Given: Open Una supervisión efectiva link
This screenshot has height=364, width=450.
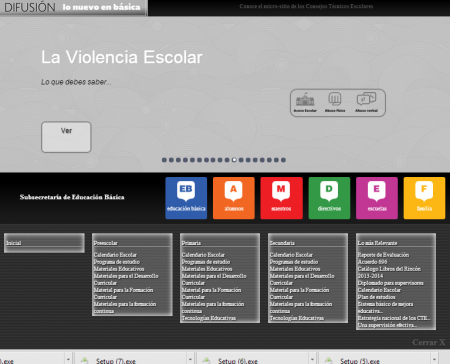Looking at the screenshot, I should point(387,325).
